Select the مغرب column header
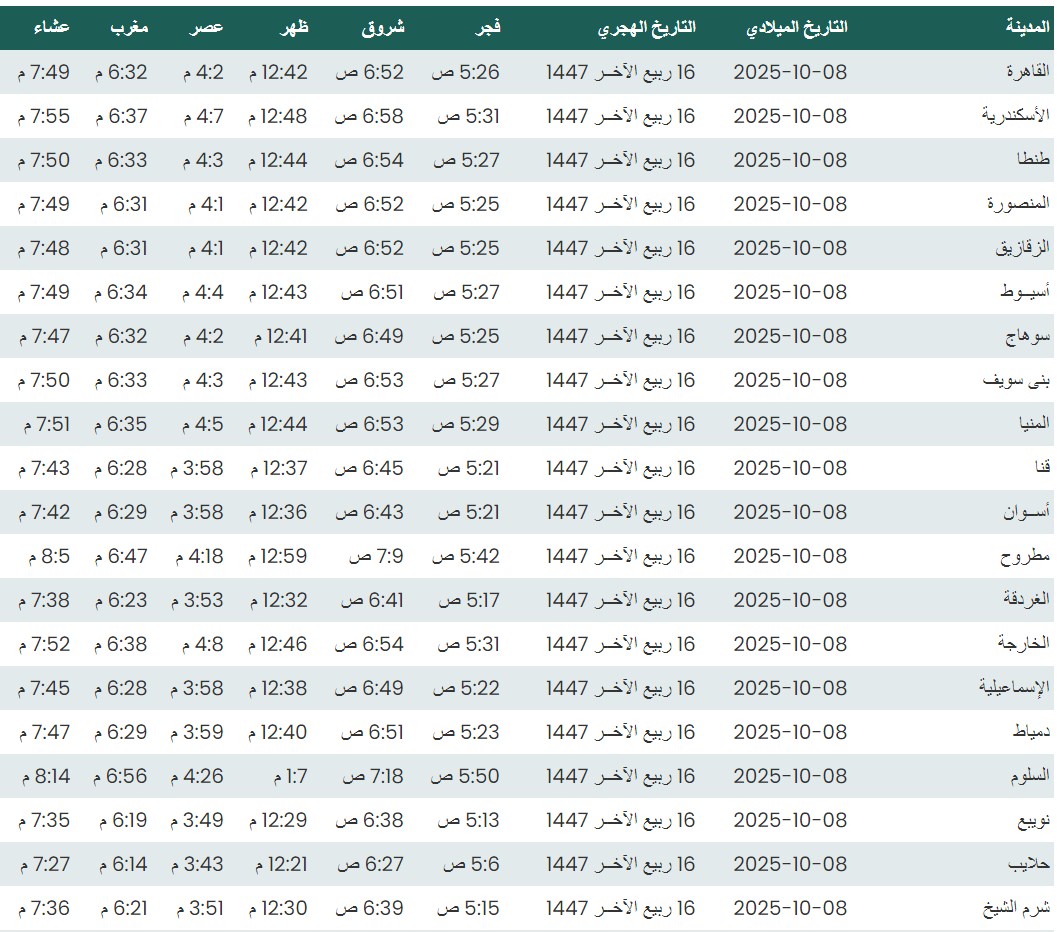Image resolution: width=1057 pixels, height=932 pixels. point(129,28)
